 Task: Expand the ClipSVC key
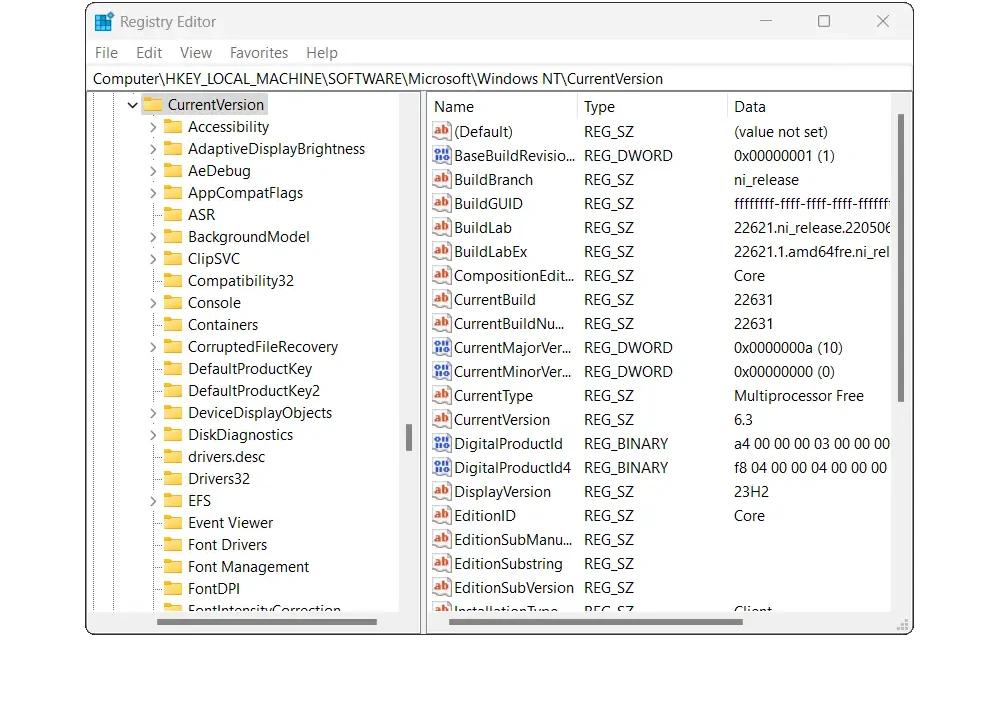click(x=153, y=259)
